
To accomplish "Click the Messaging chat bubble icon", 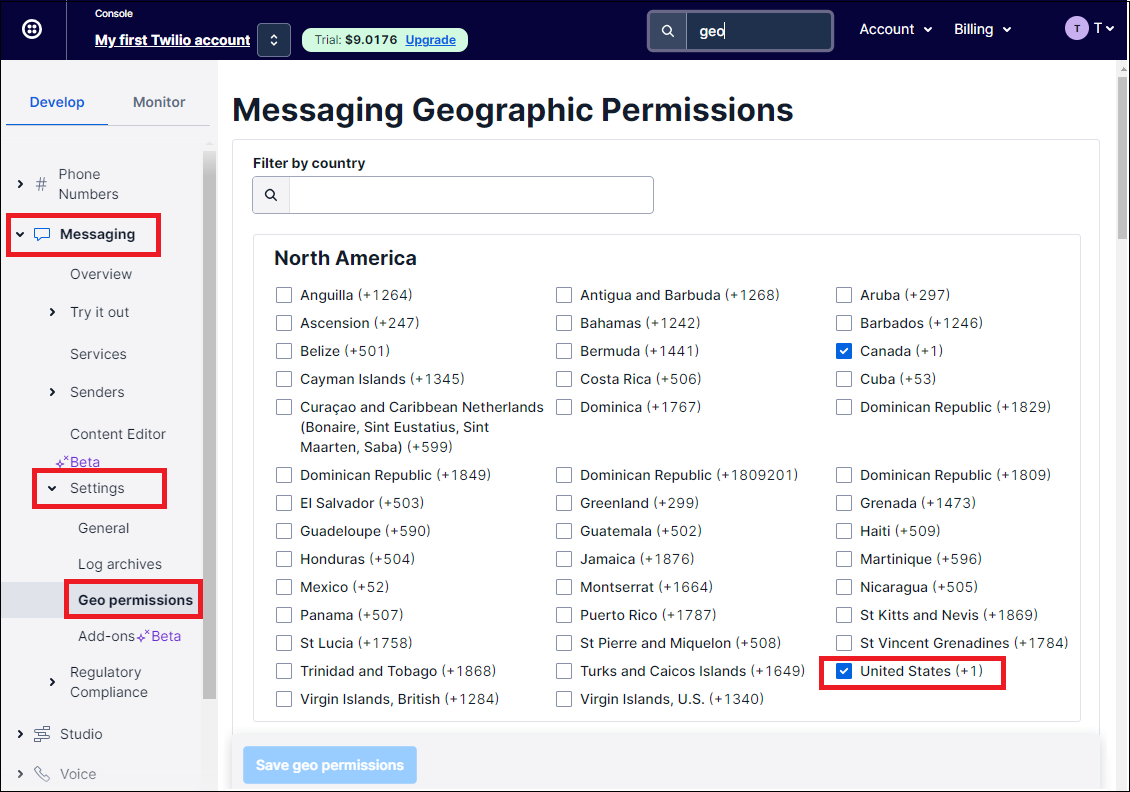I will [x=43, y=234].
